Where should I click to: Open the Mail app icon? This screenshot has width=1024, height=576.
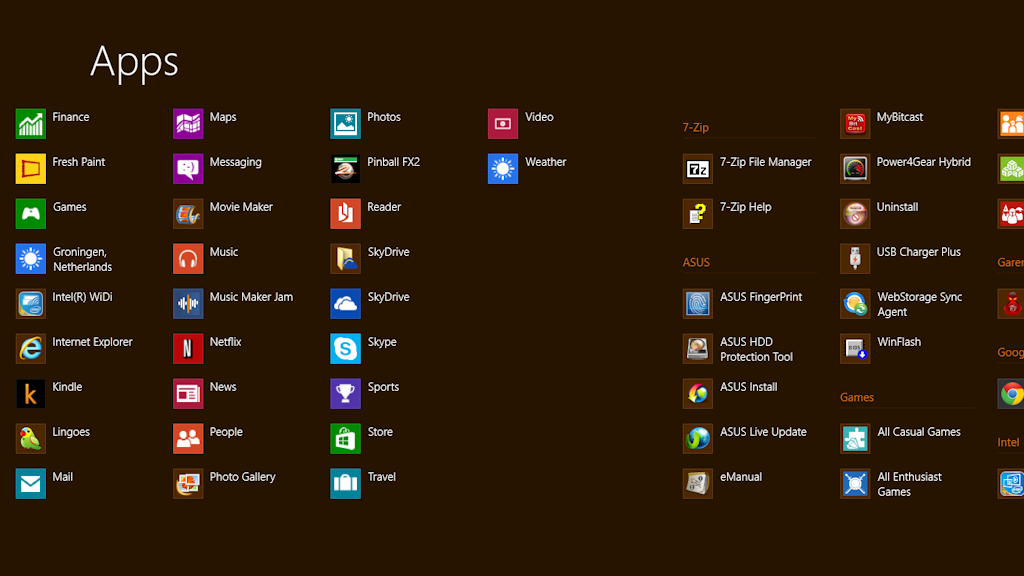coord(31,484)
